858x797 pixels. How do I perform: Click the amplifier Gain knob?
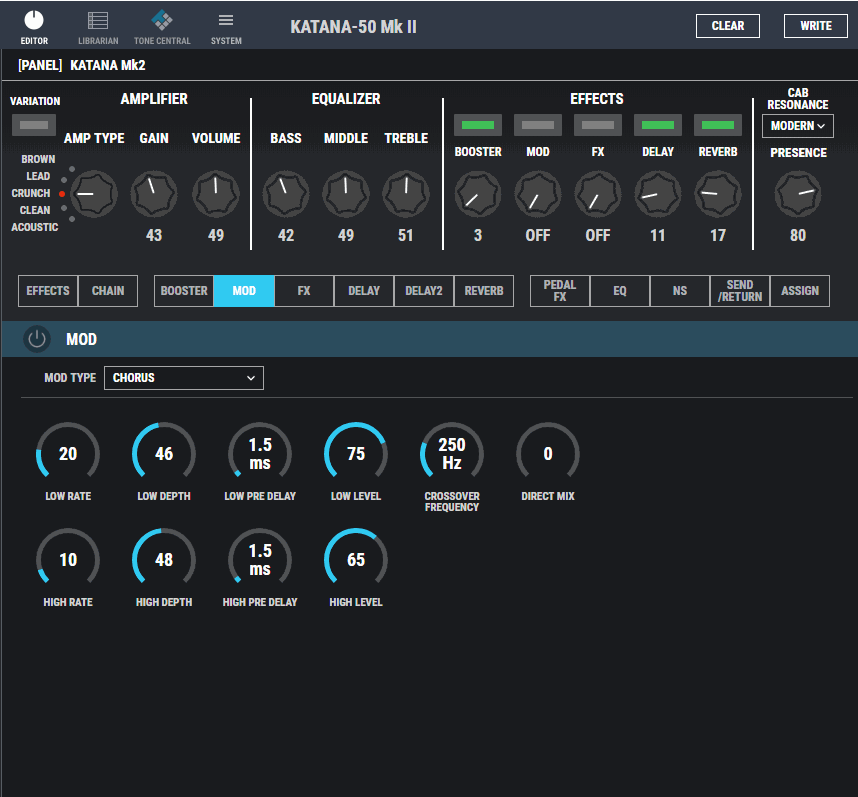point(154,194)
